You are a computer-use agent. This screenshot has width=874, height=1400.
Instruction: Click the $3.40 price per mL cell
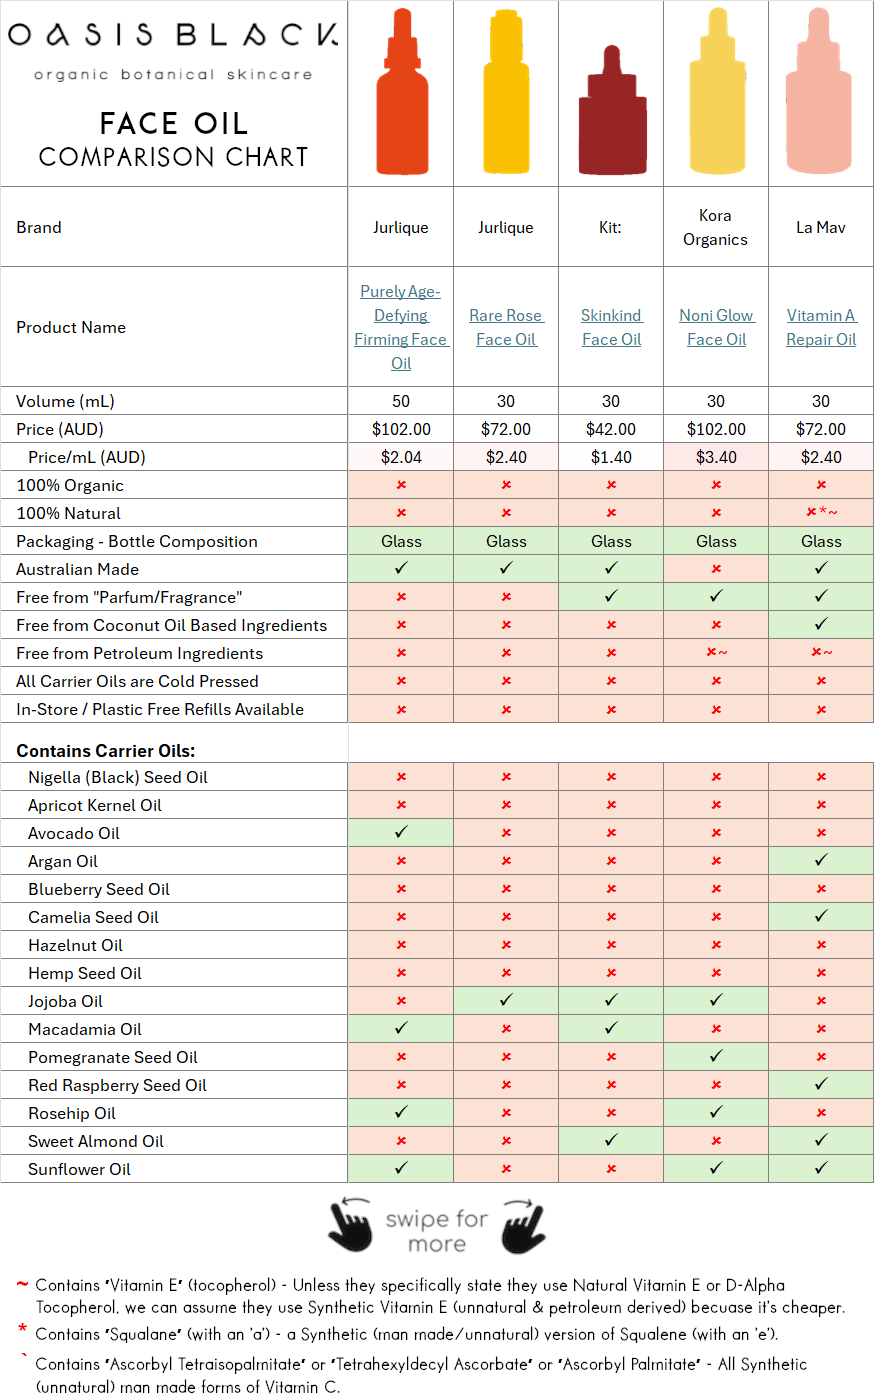tap(716, 457)
